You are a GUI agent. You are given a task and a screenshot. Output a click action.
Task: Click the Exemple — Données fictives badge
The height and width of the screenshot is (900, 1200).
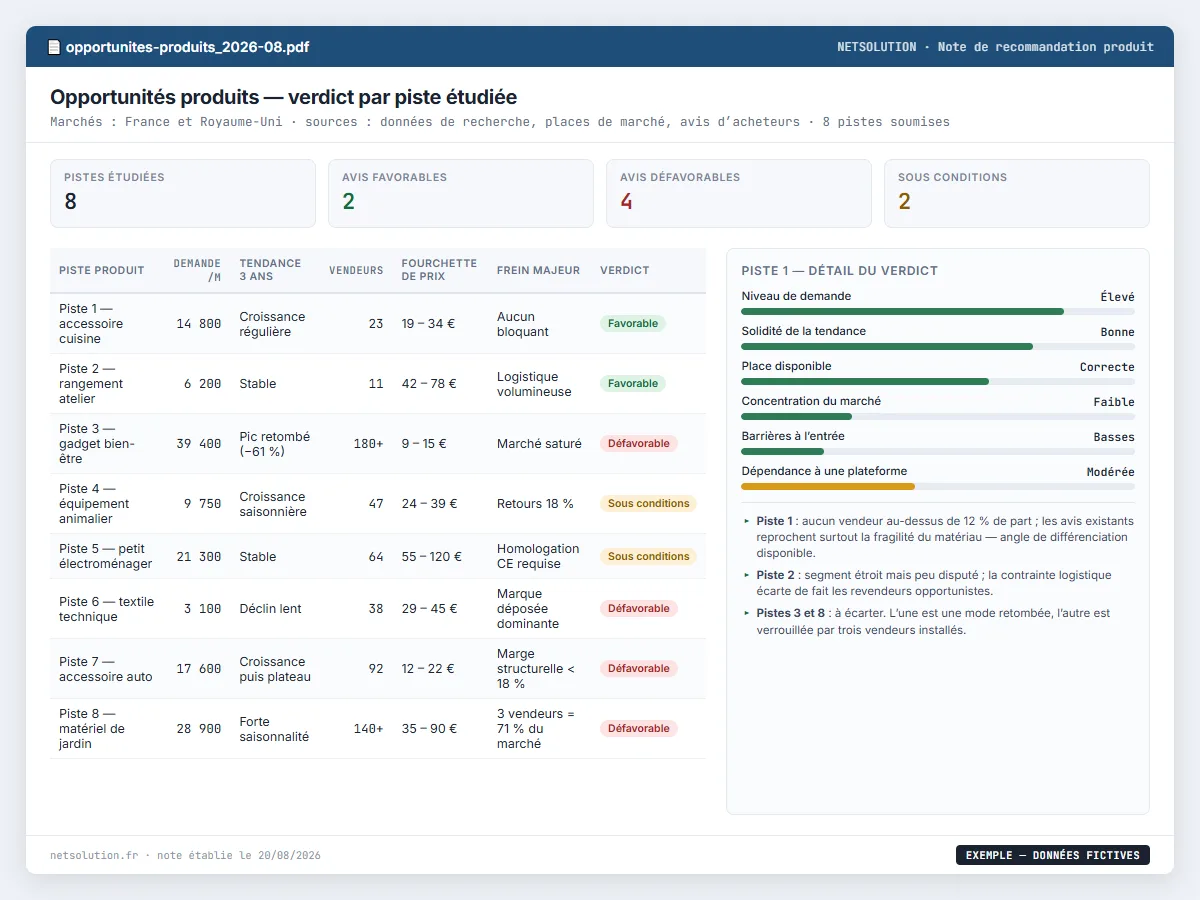click(x=1053, y=855)
